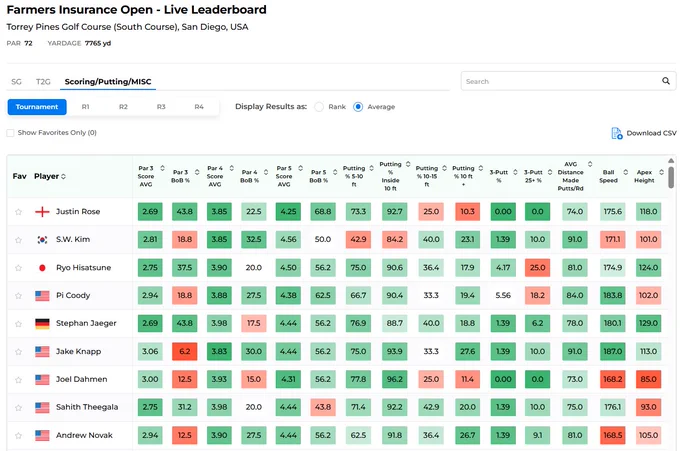Click Pi Coody's USA flag icon
This screenshot has width=680, height=451.
tap(42, 296)
